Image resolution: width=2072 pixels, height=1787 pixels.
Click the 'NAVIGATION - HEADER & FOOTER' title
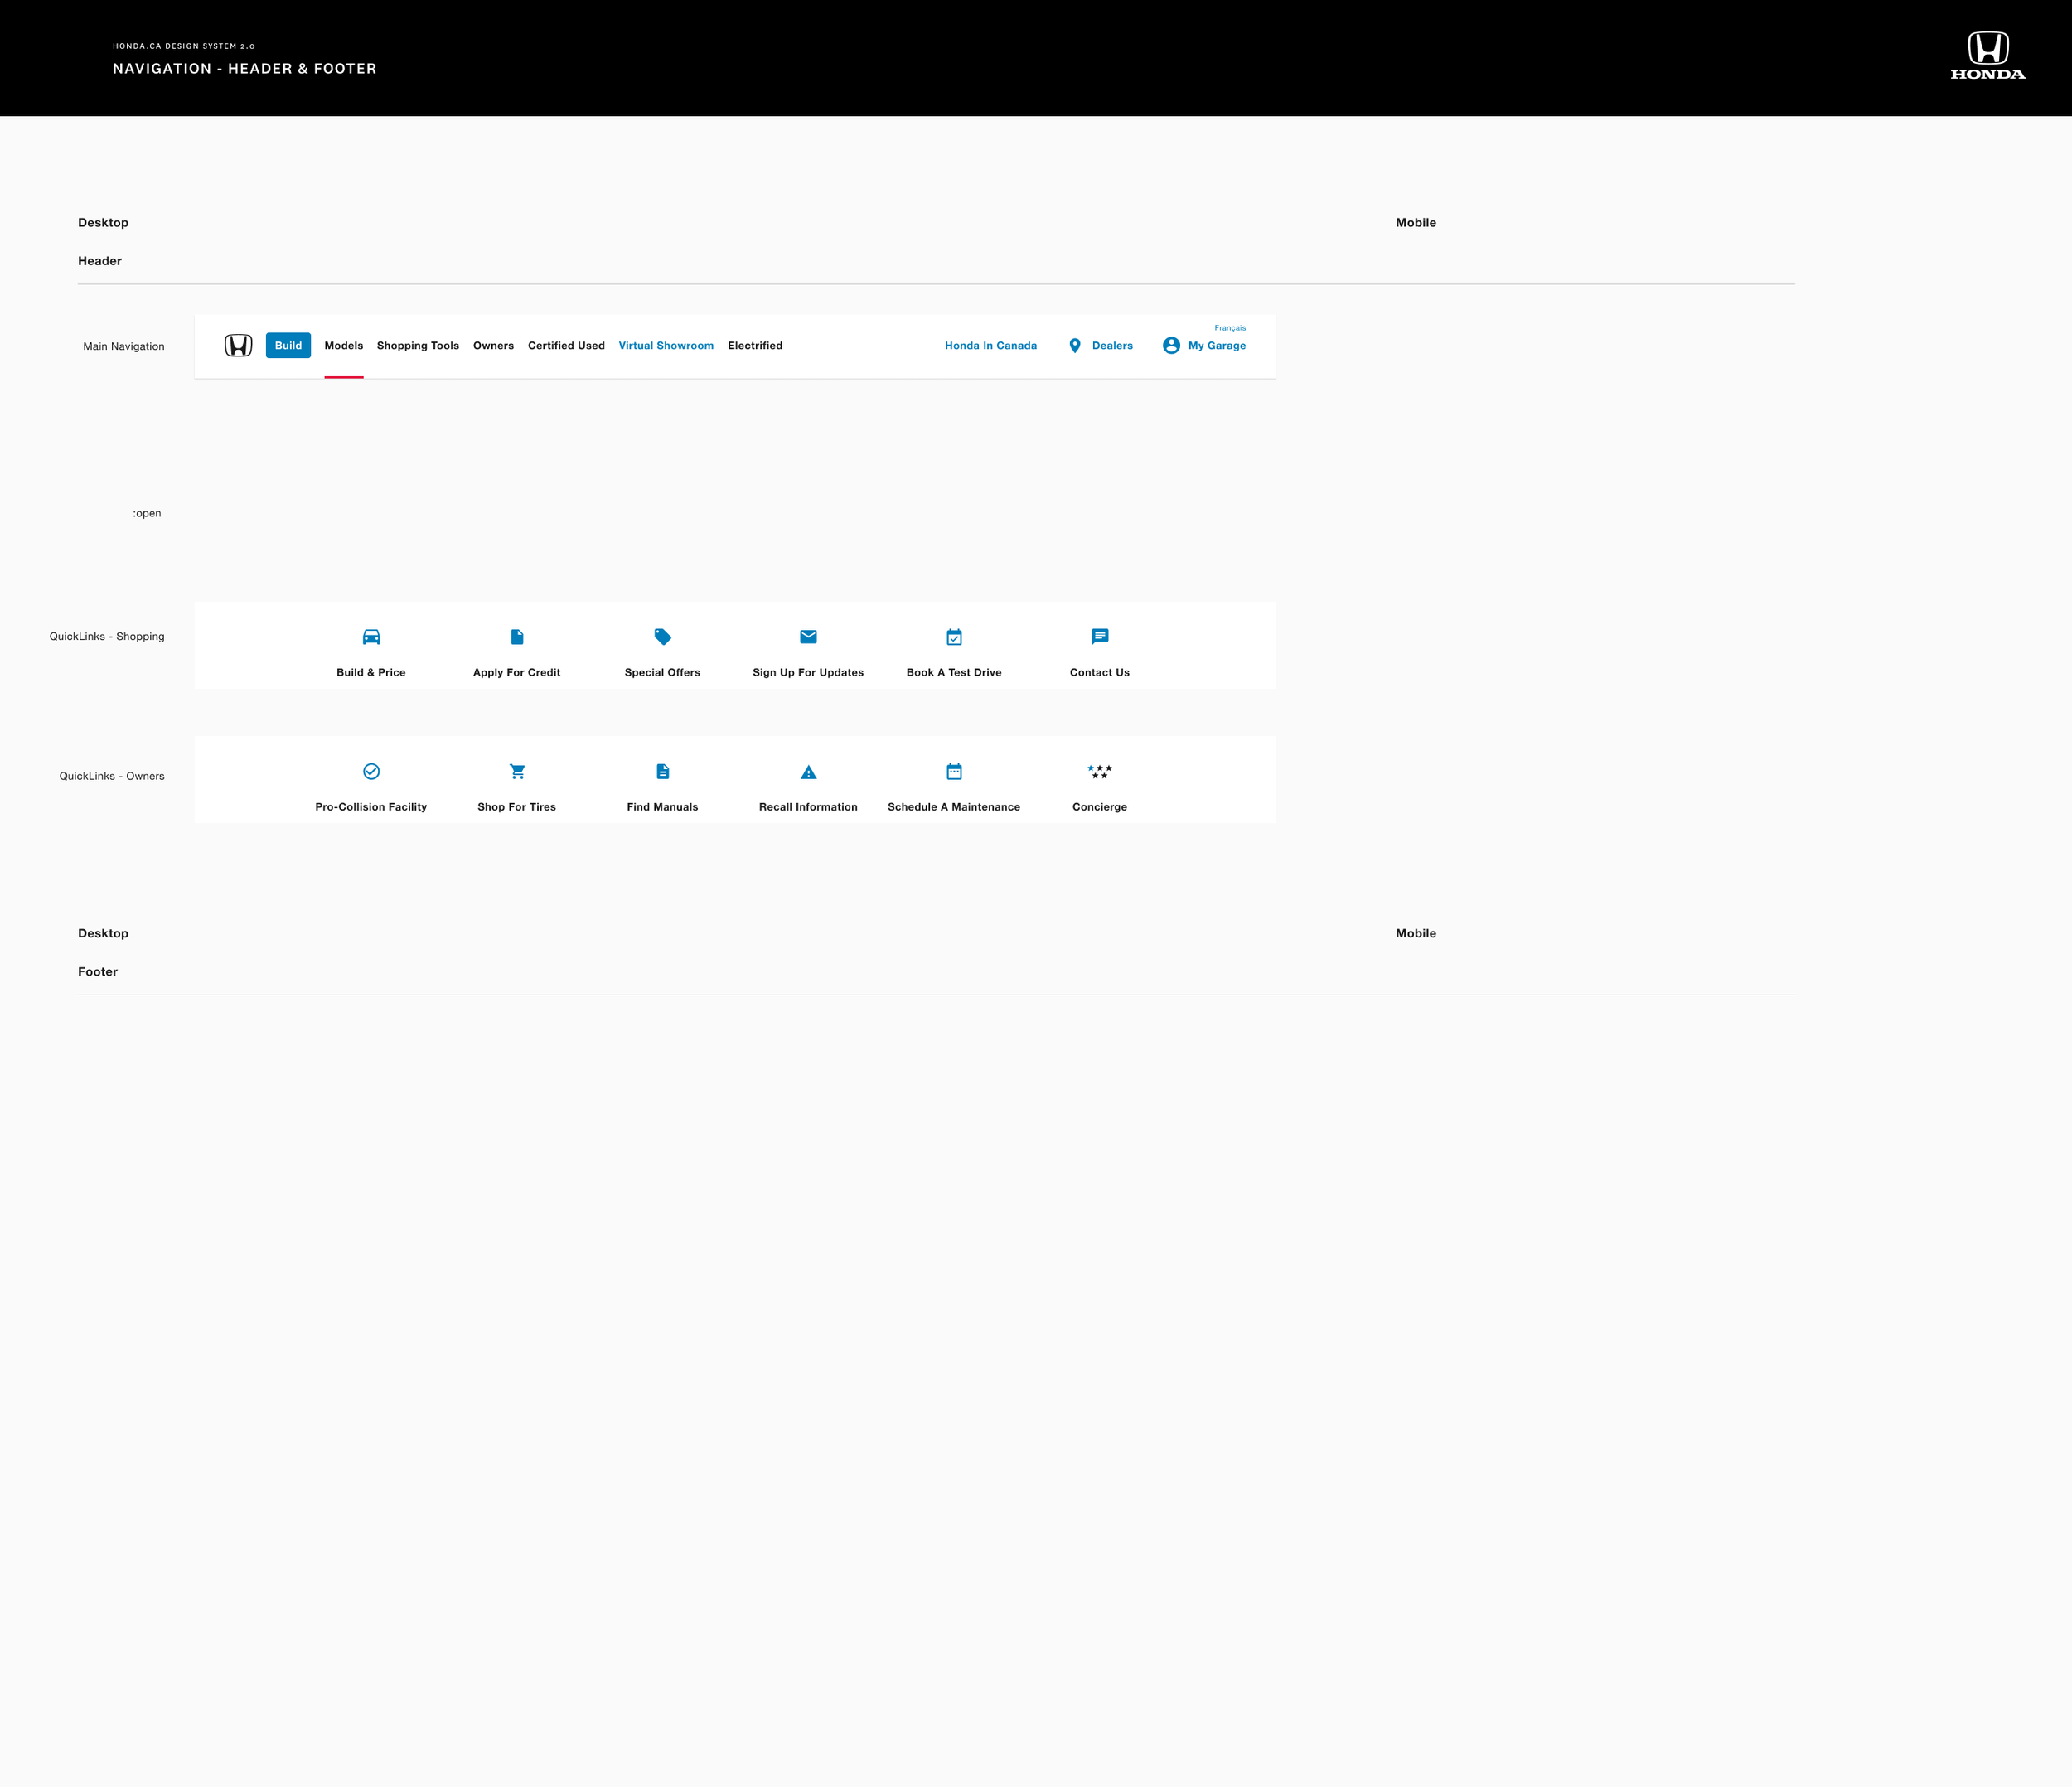(x=245, y=69)
